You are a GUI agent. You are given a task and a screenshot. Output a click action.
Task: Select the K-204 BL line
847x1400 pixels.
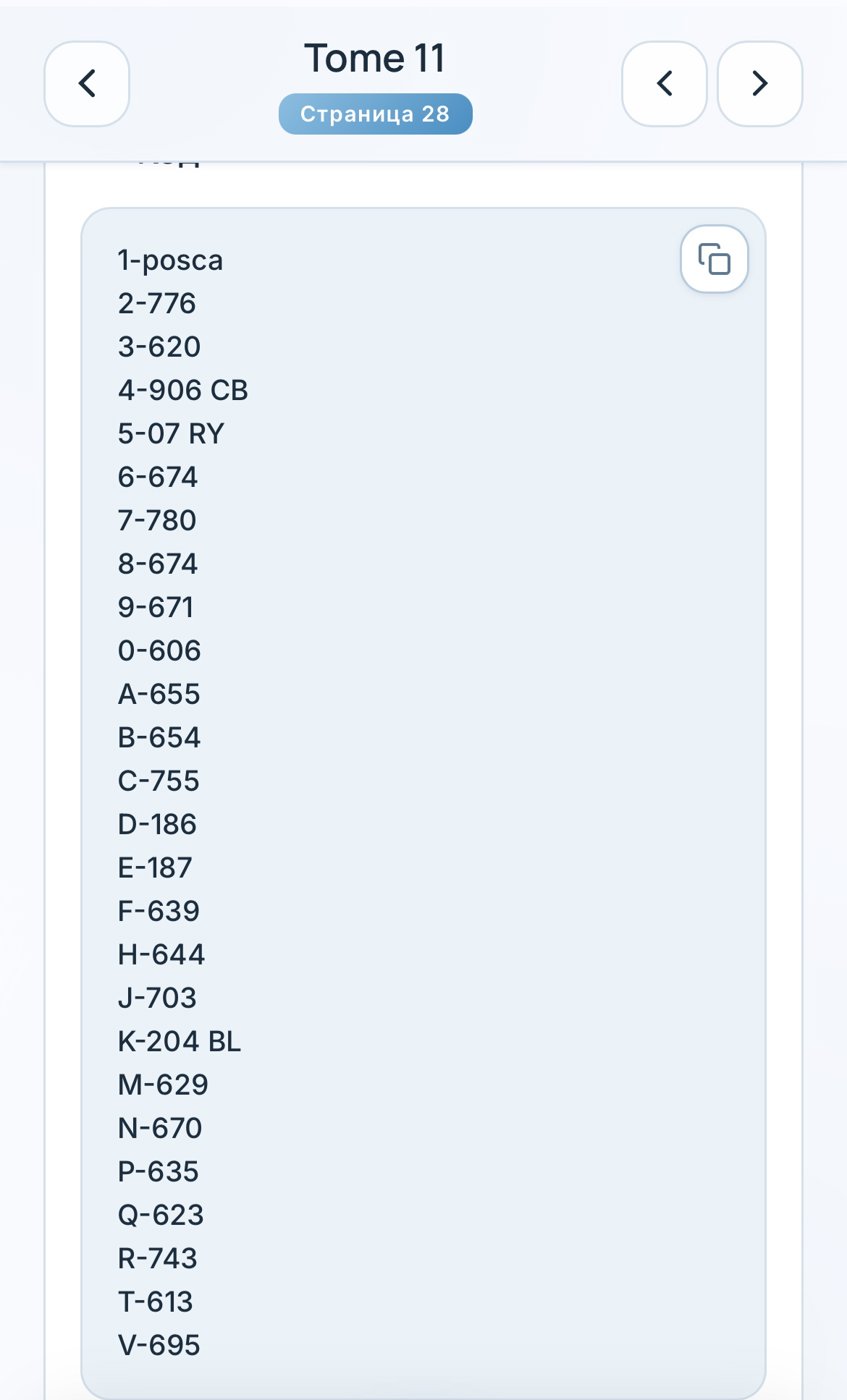(180, 1042)
